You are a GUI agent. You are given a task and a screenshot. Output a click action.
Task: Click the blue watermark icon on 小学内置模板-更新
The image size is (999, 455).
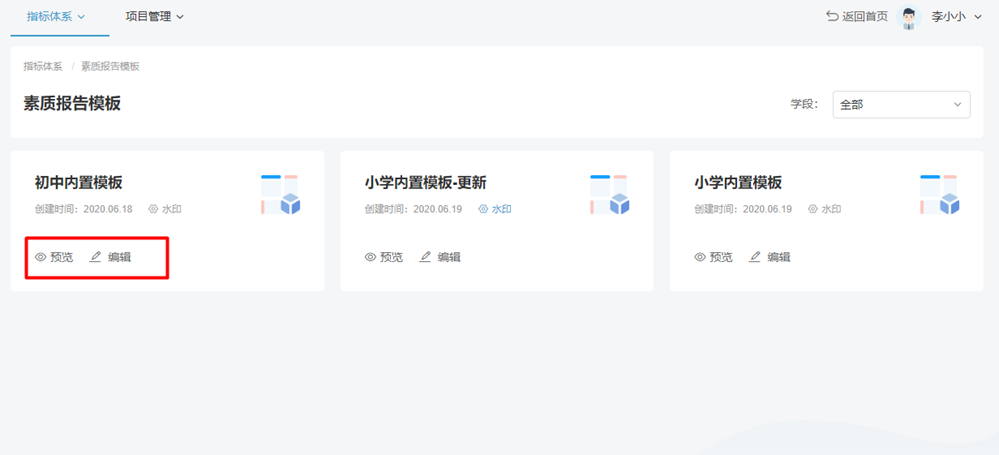point(483,209)
